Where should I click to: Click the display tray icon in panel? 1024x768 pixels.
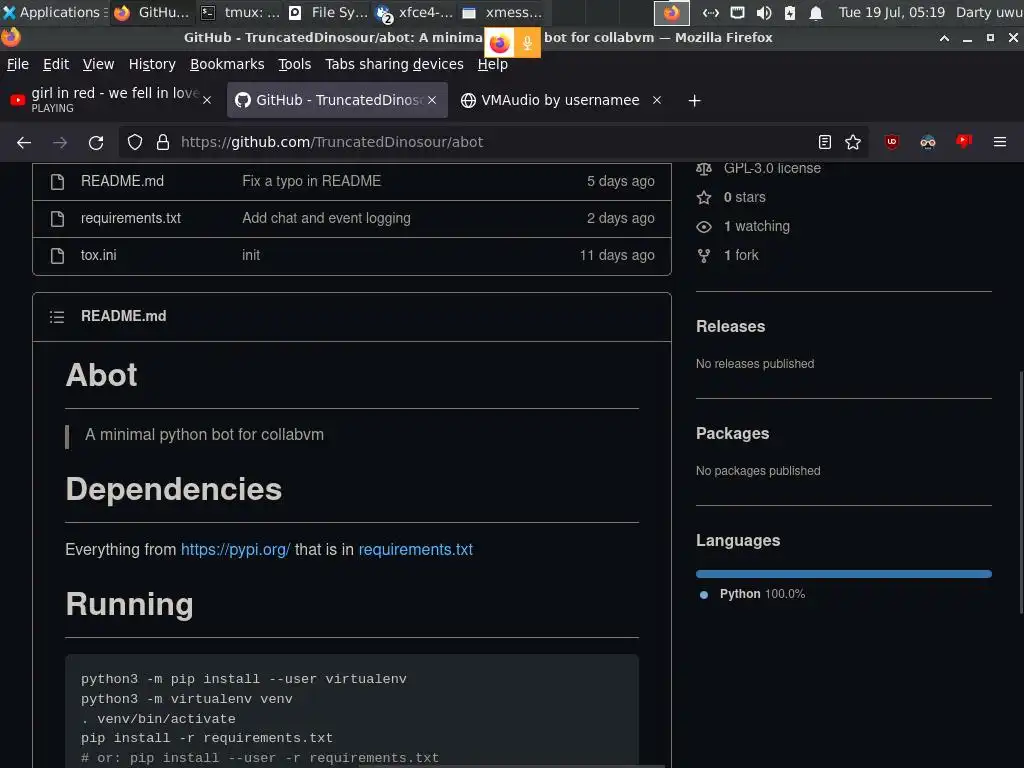click(x=737, y=12)
